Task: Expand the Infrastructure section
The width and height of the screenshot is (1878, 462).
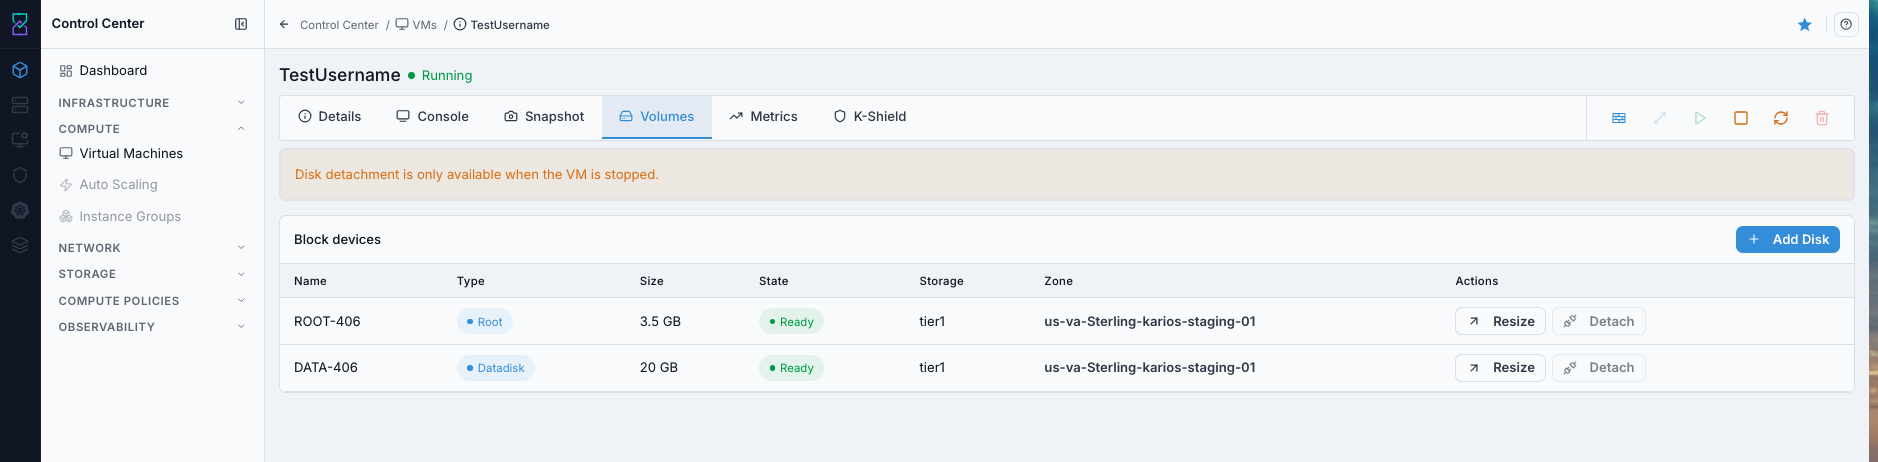Action: click(x=152, y=103)
